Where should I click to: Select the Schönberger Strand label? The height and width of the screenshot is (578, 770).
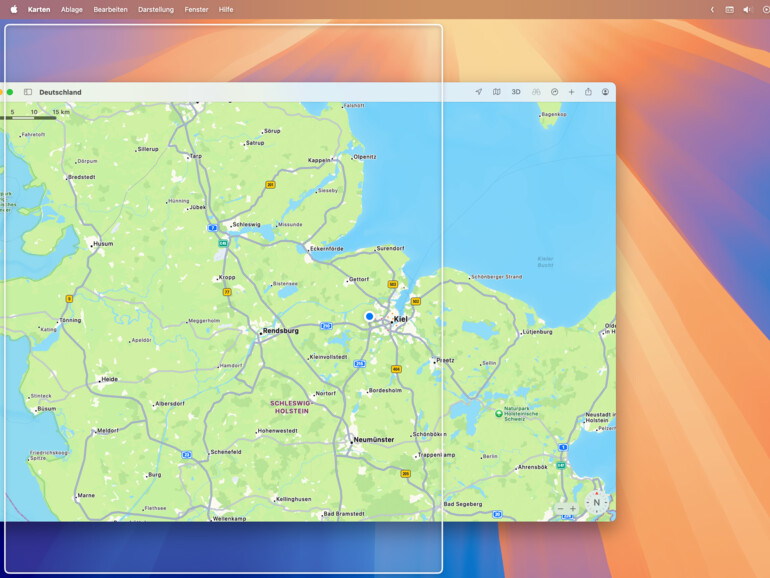(496, 277)
